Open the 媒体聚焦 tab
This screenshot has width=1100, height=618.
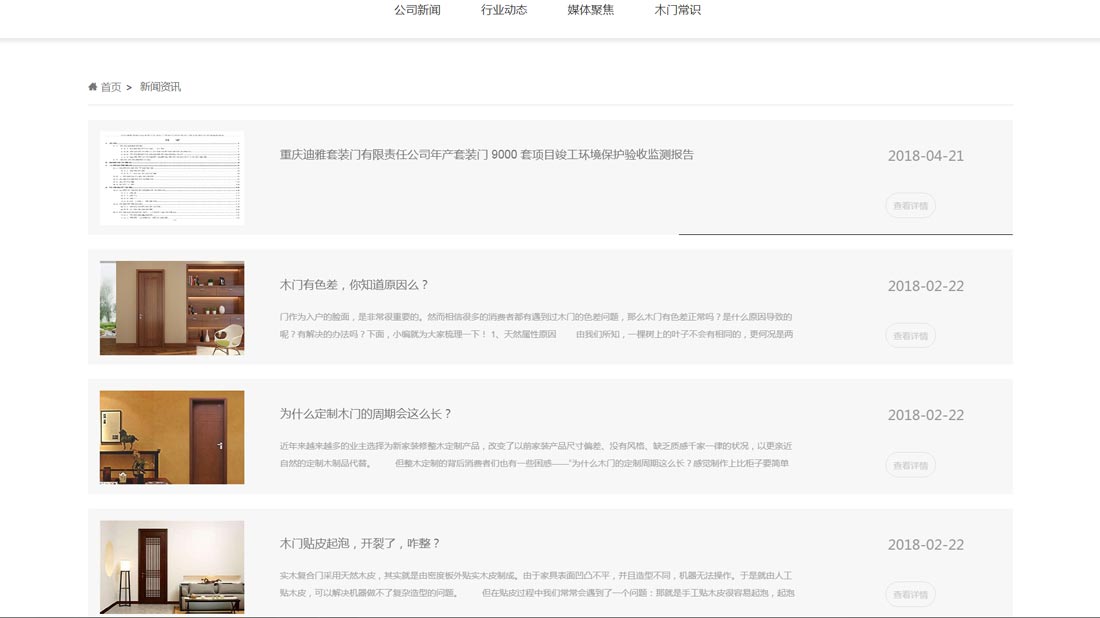590,9
